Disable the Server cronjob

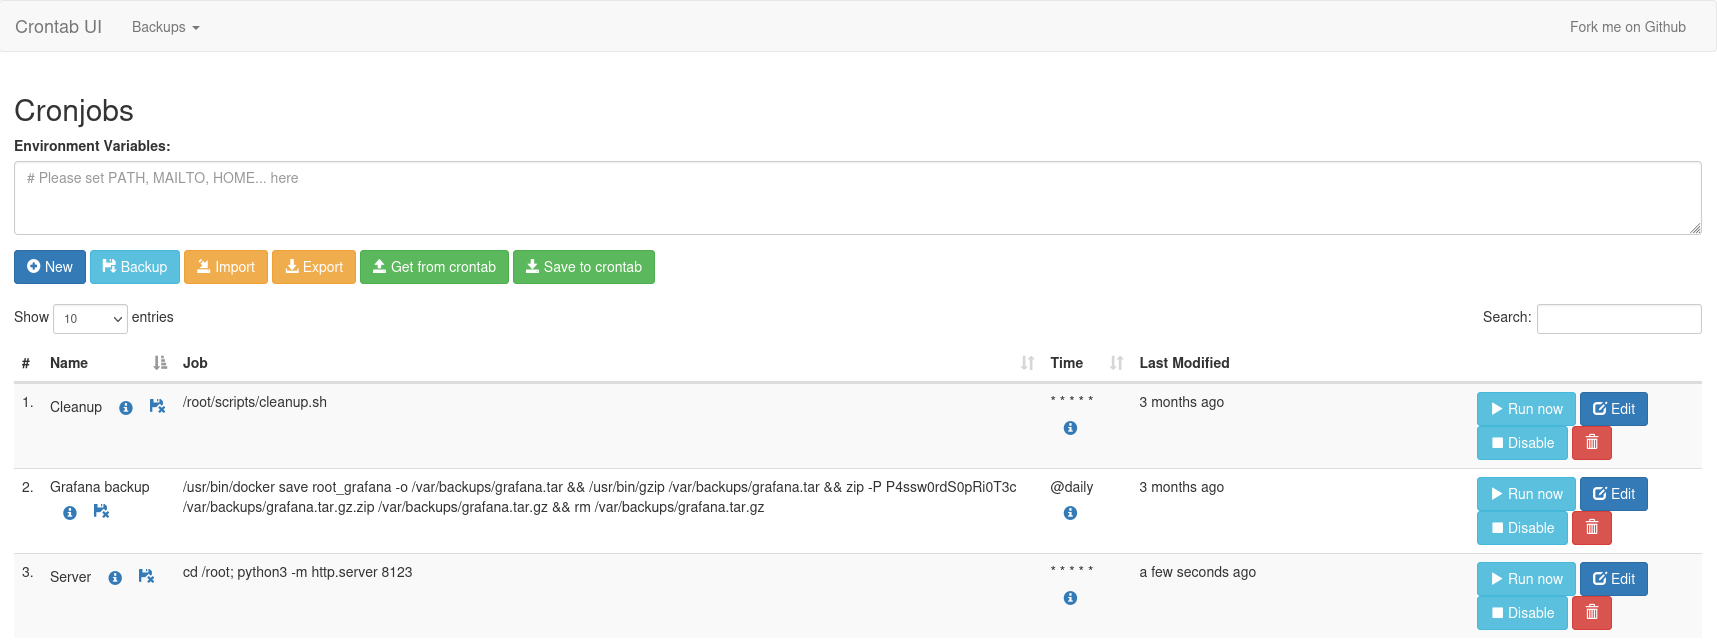point(1521,613)
